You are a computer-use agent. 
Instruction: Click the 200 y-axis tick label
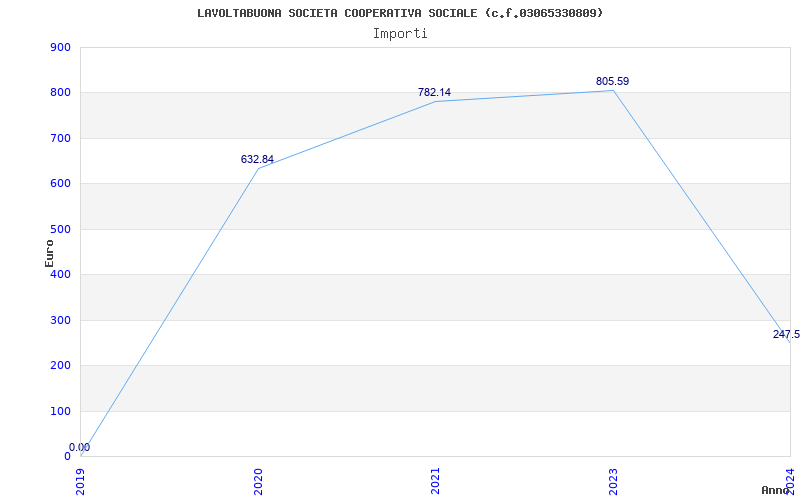click(x=60, y=365)
